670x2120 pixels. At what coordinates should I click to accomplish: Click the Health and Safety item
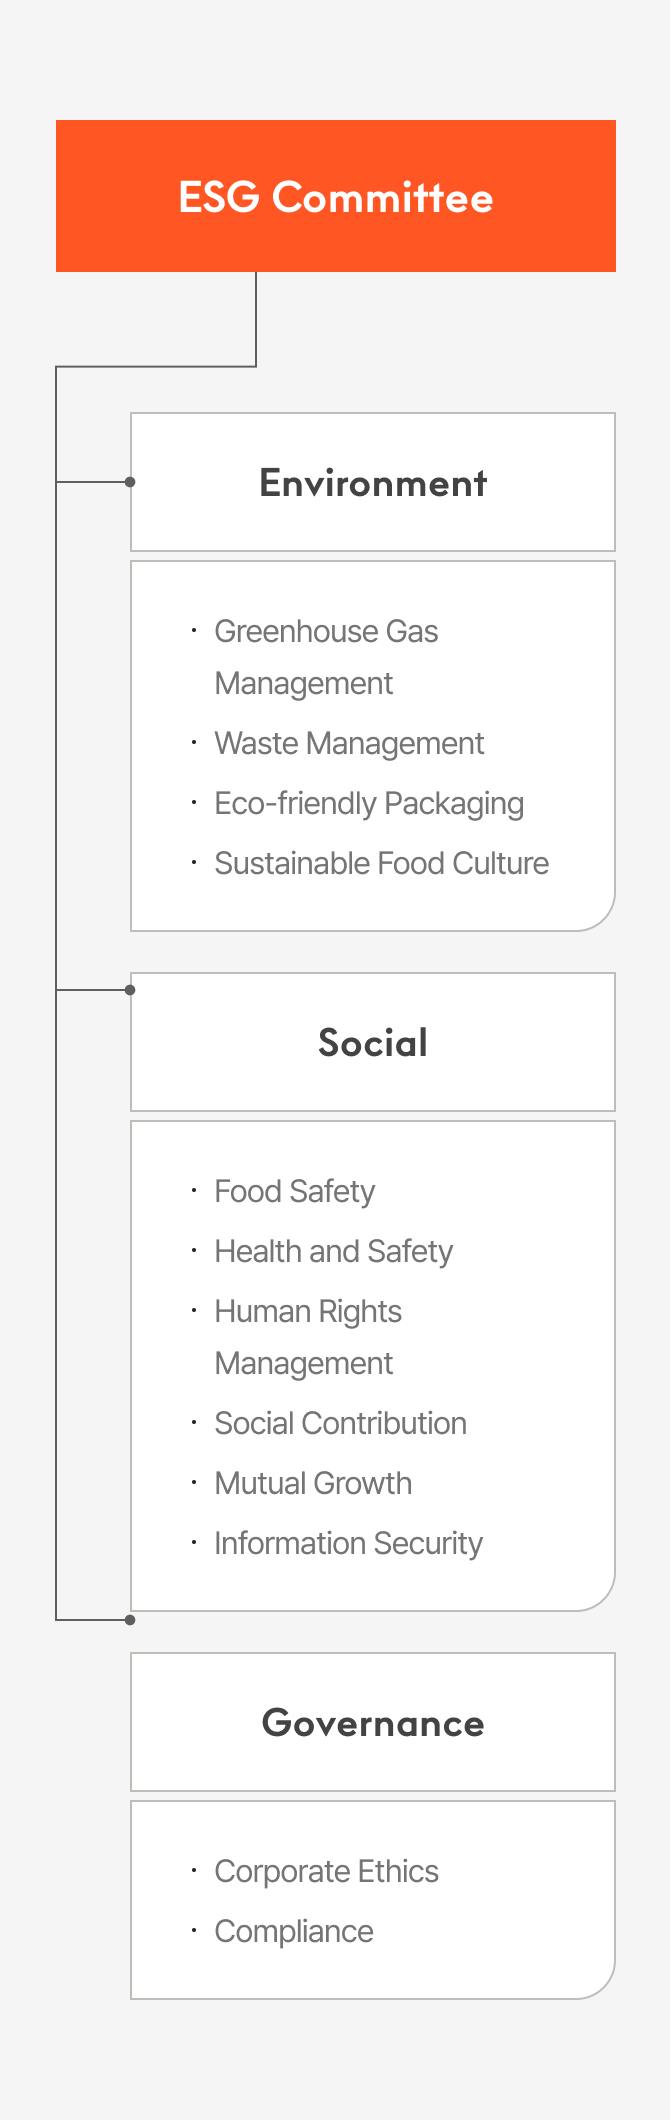334,1251
